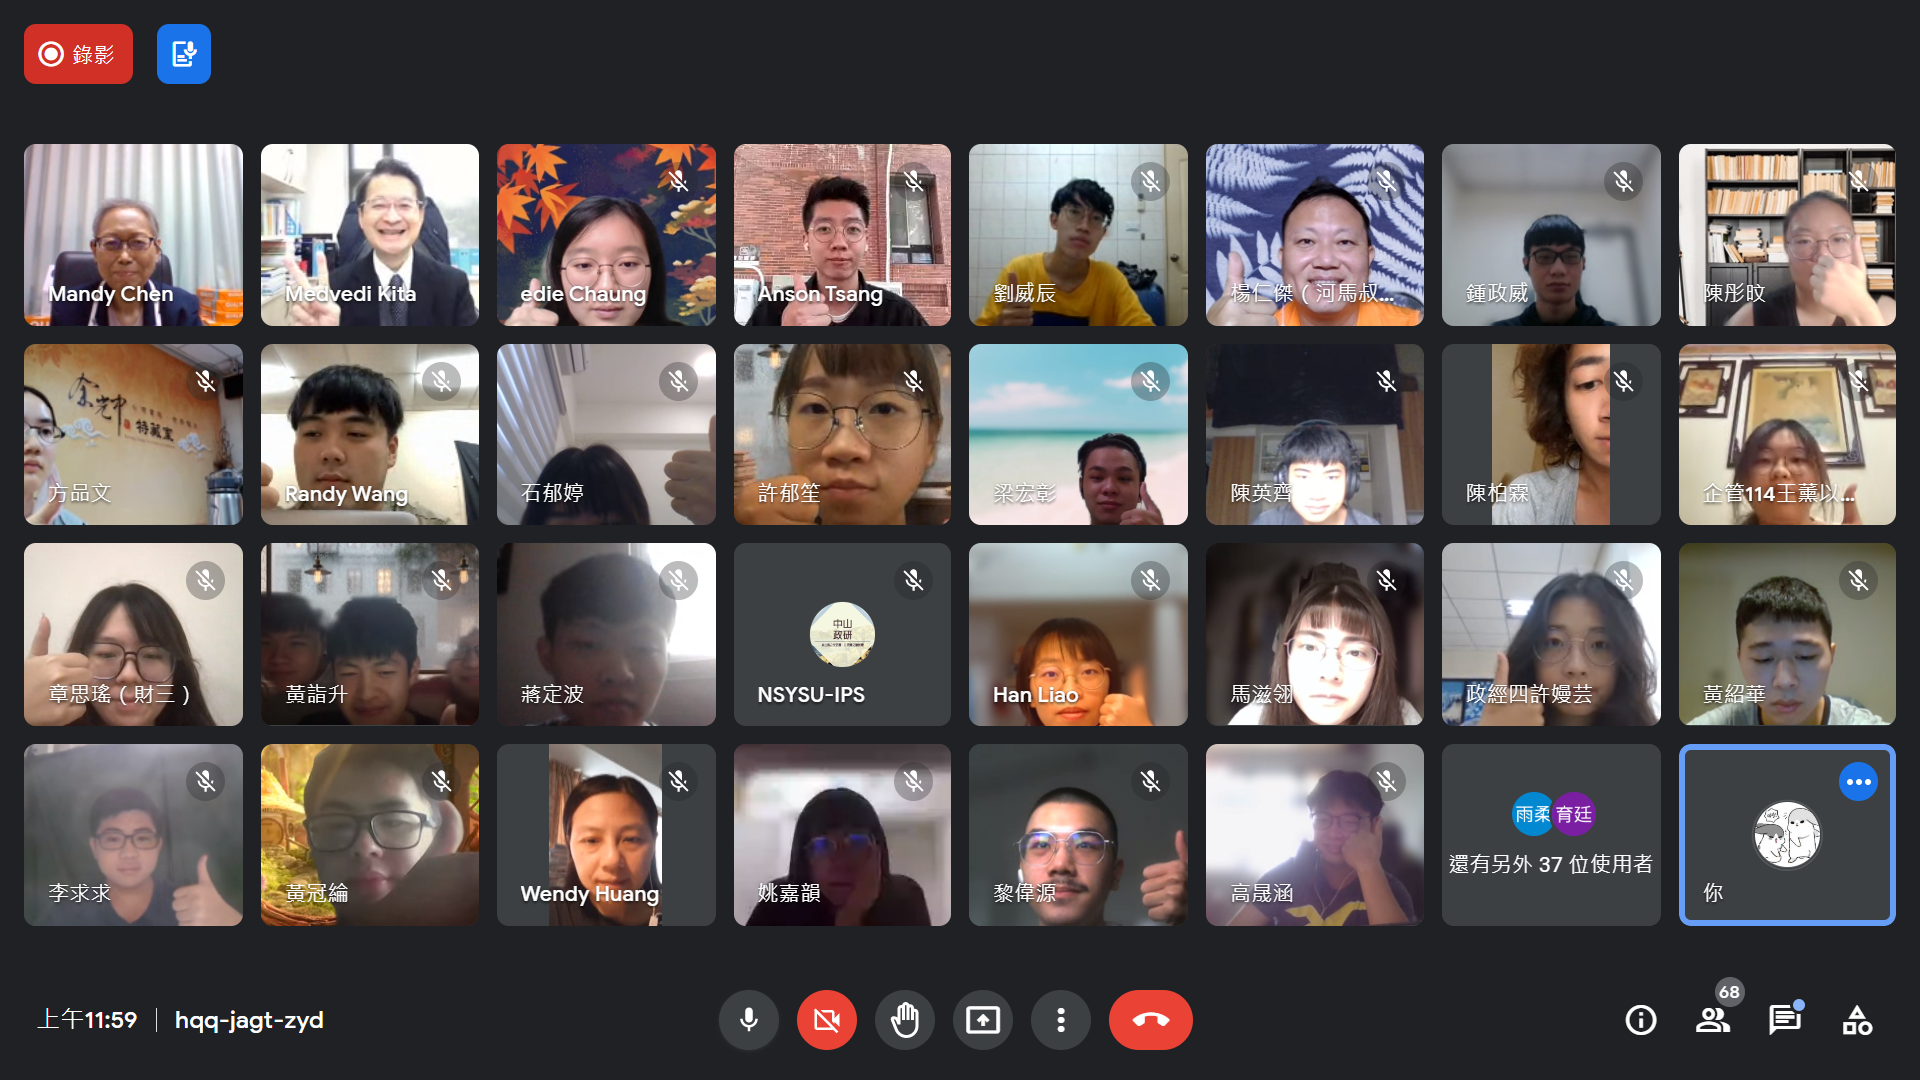Turn on the camera button
1920x1080 pixels.
(826, 1020)
